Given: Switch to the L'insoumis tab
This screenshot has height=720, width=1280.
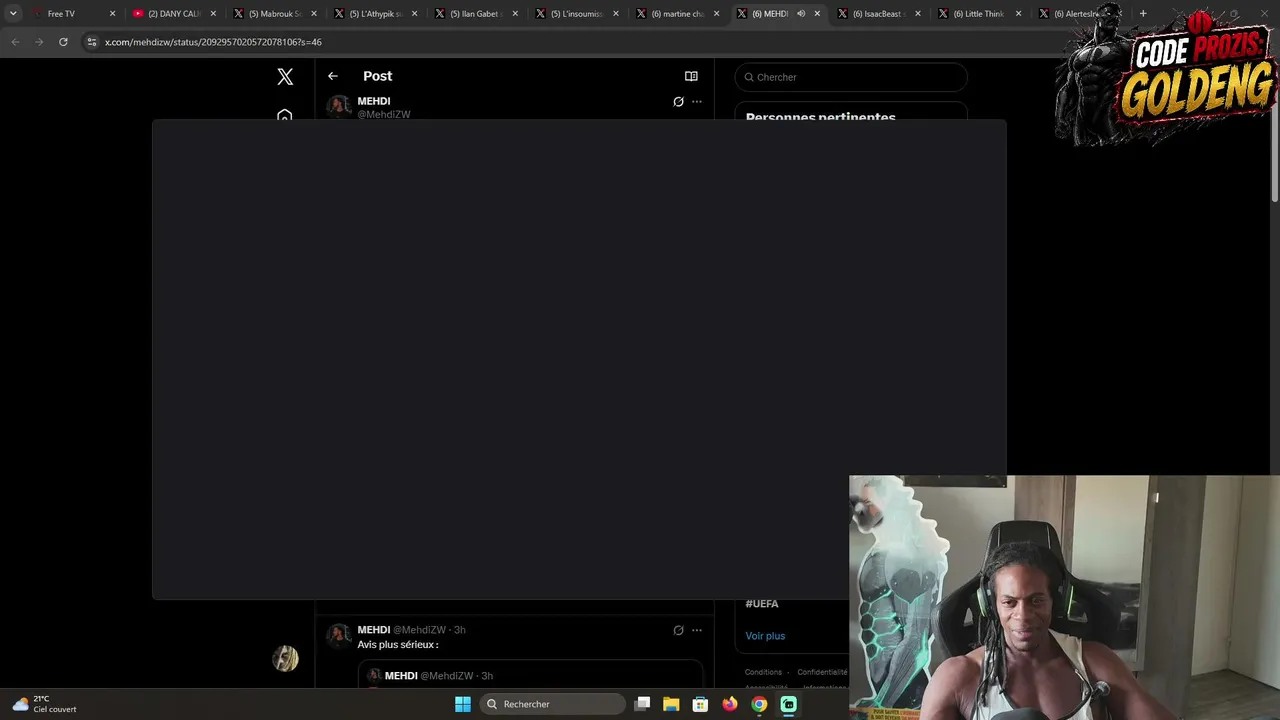Looking at the screenshot, I should pos(576,14).
